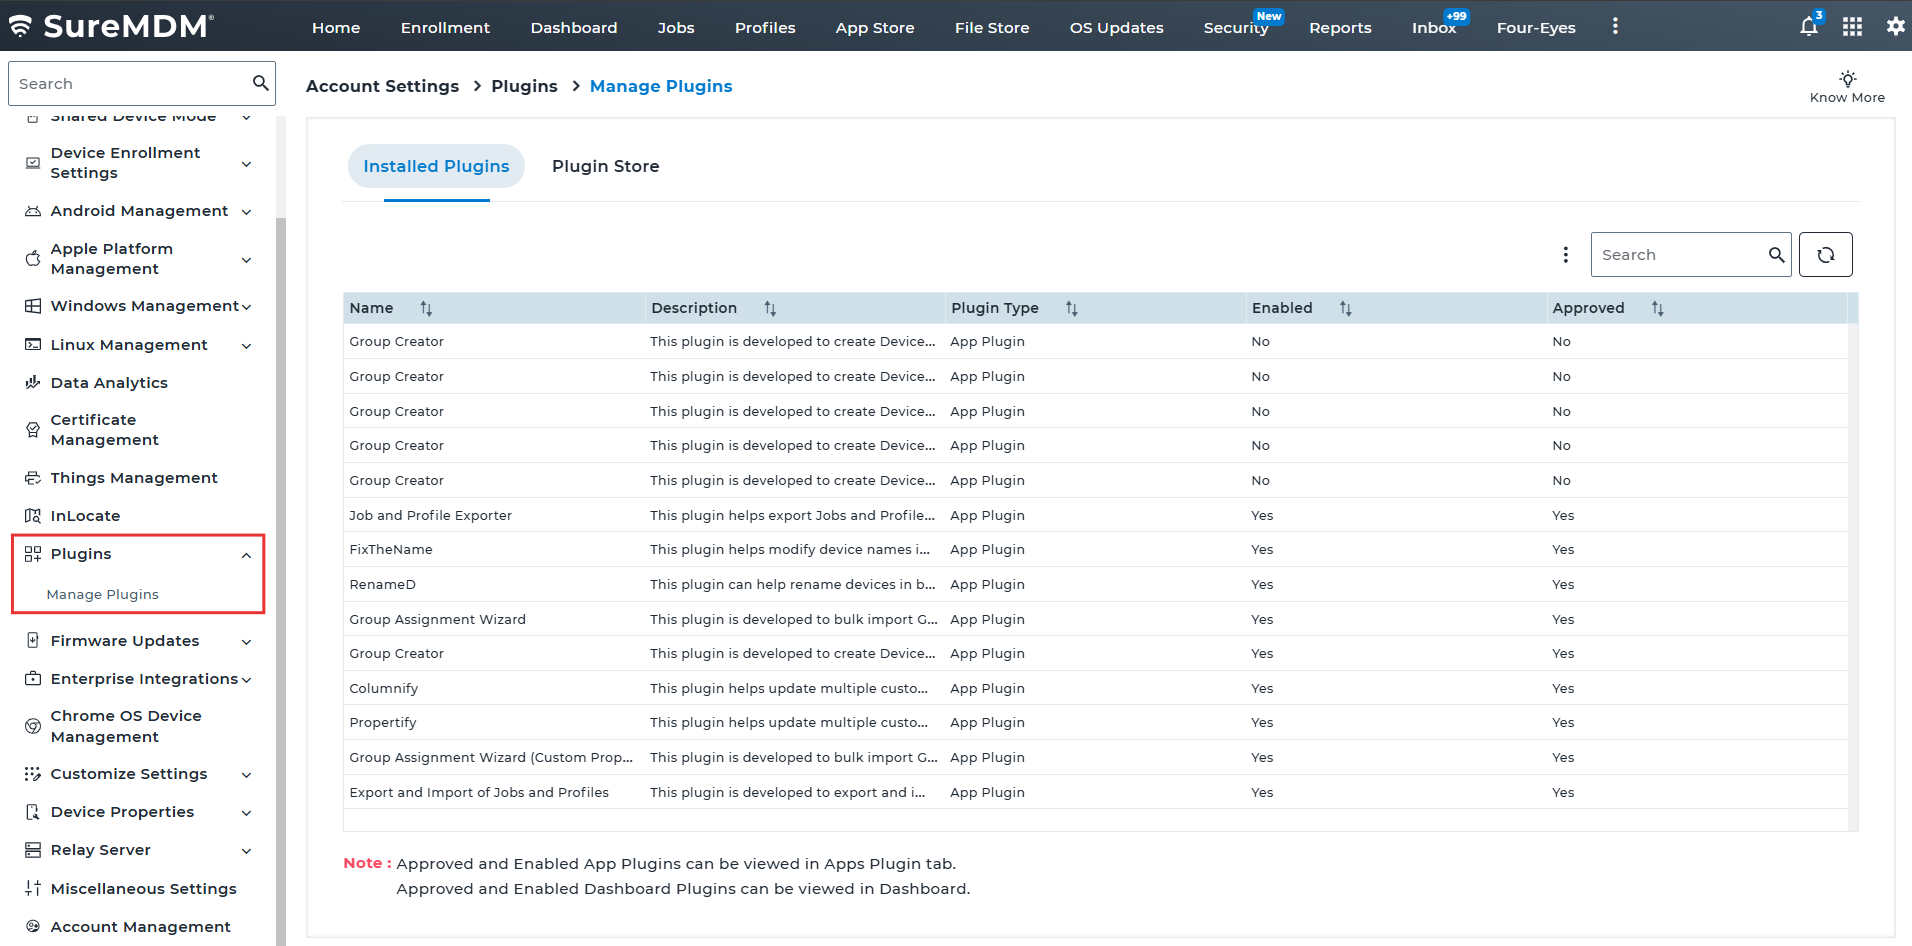
Task: Select the RenameD plugin row
Action: coord(1095,584)
